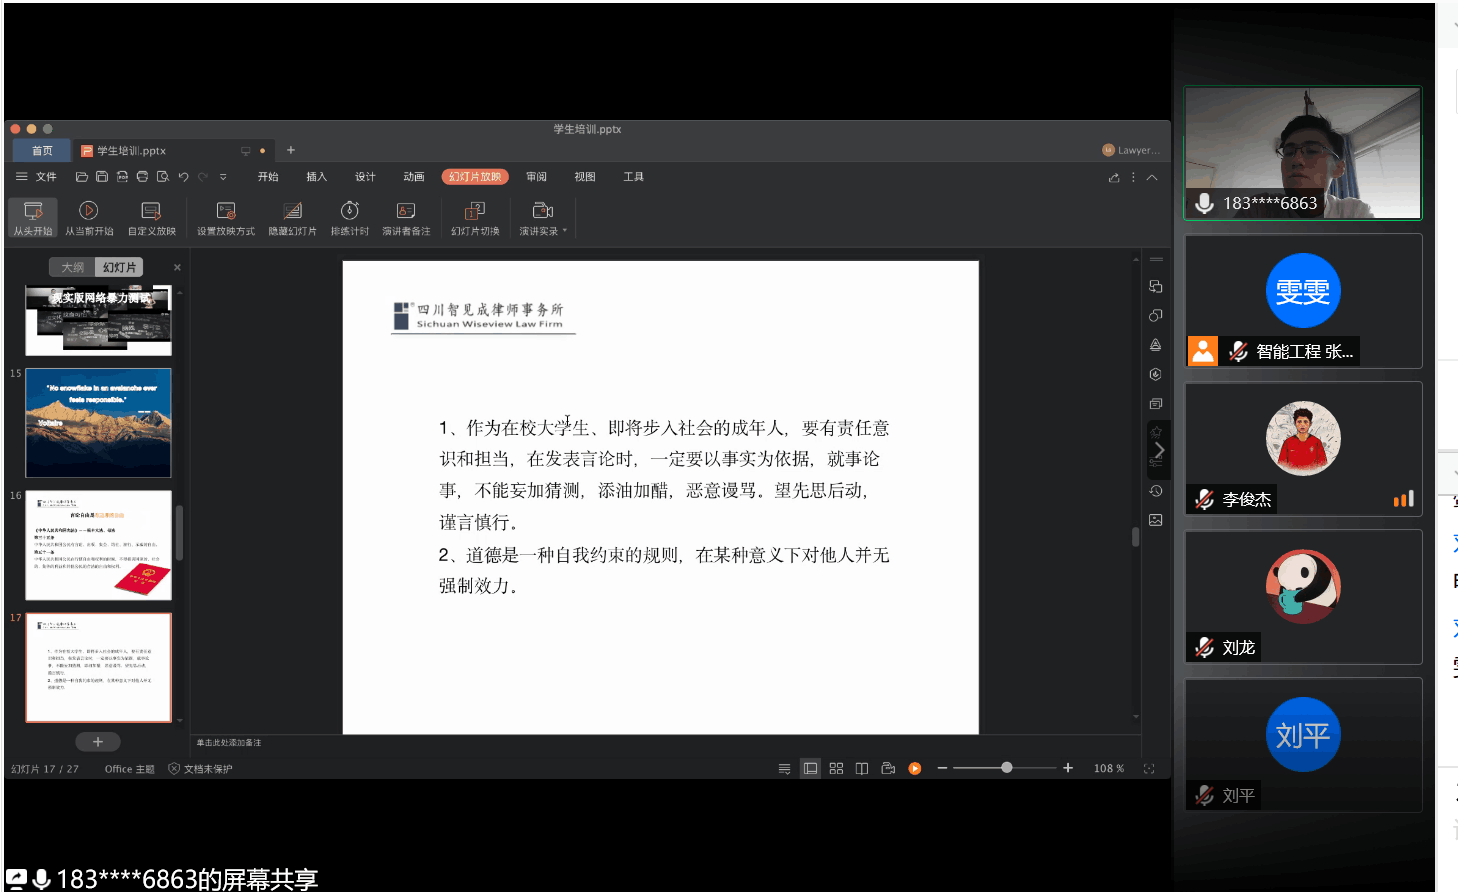This screenshot has height=892, width=1458.
Task: Click add new slide plus button
Action: tap(98, 742)
